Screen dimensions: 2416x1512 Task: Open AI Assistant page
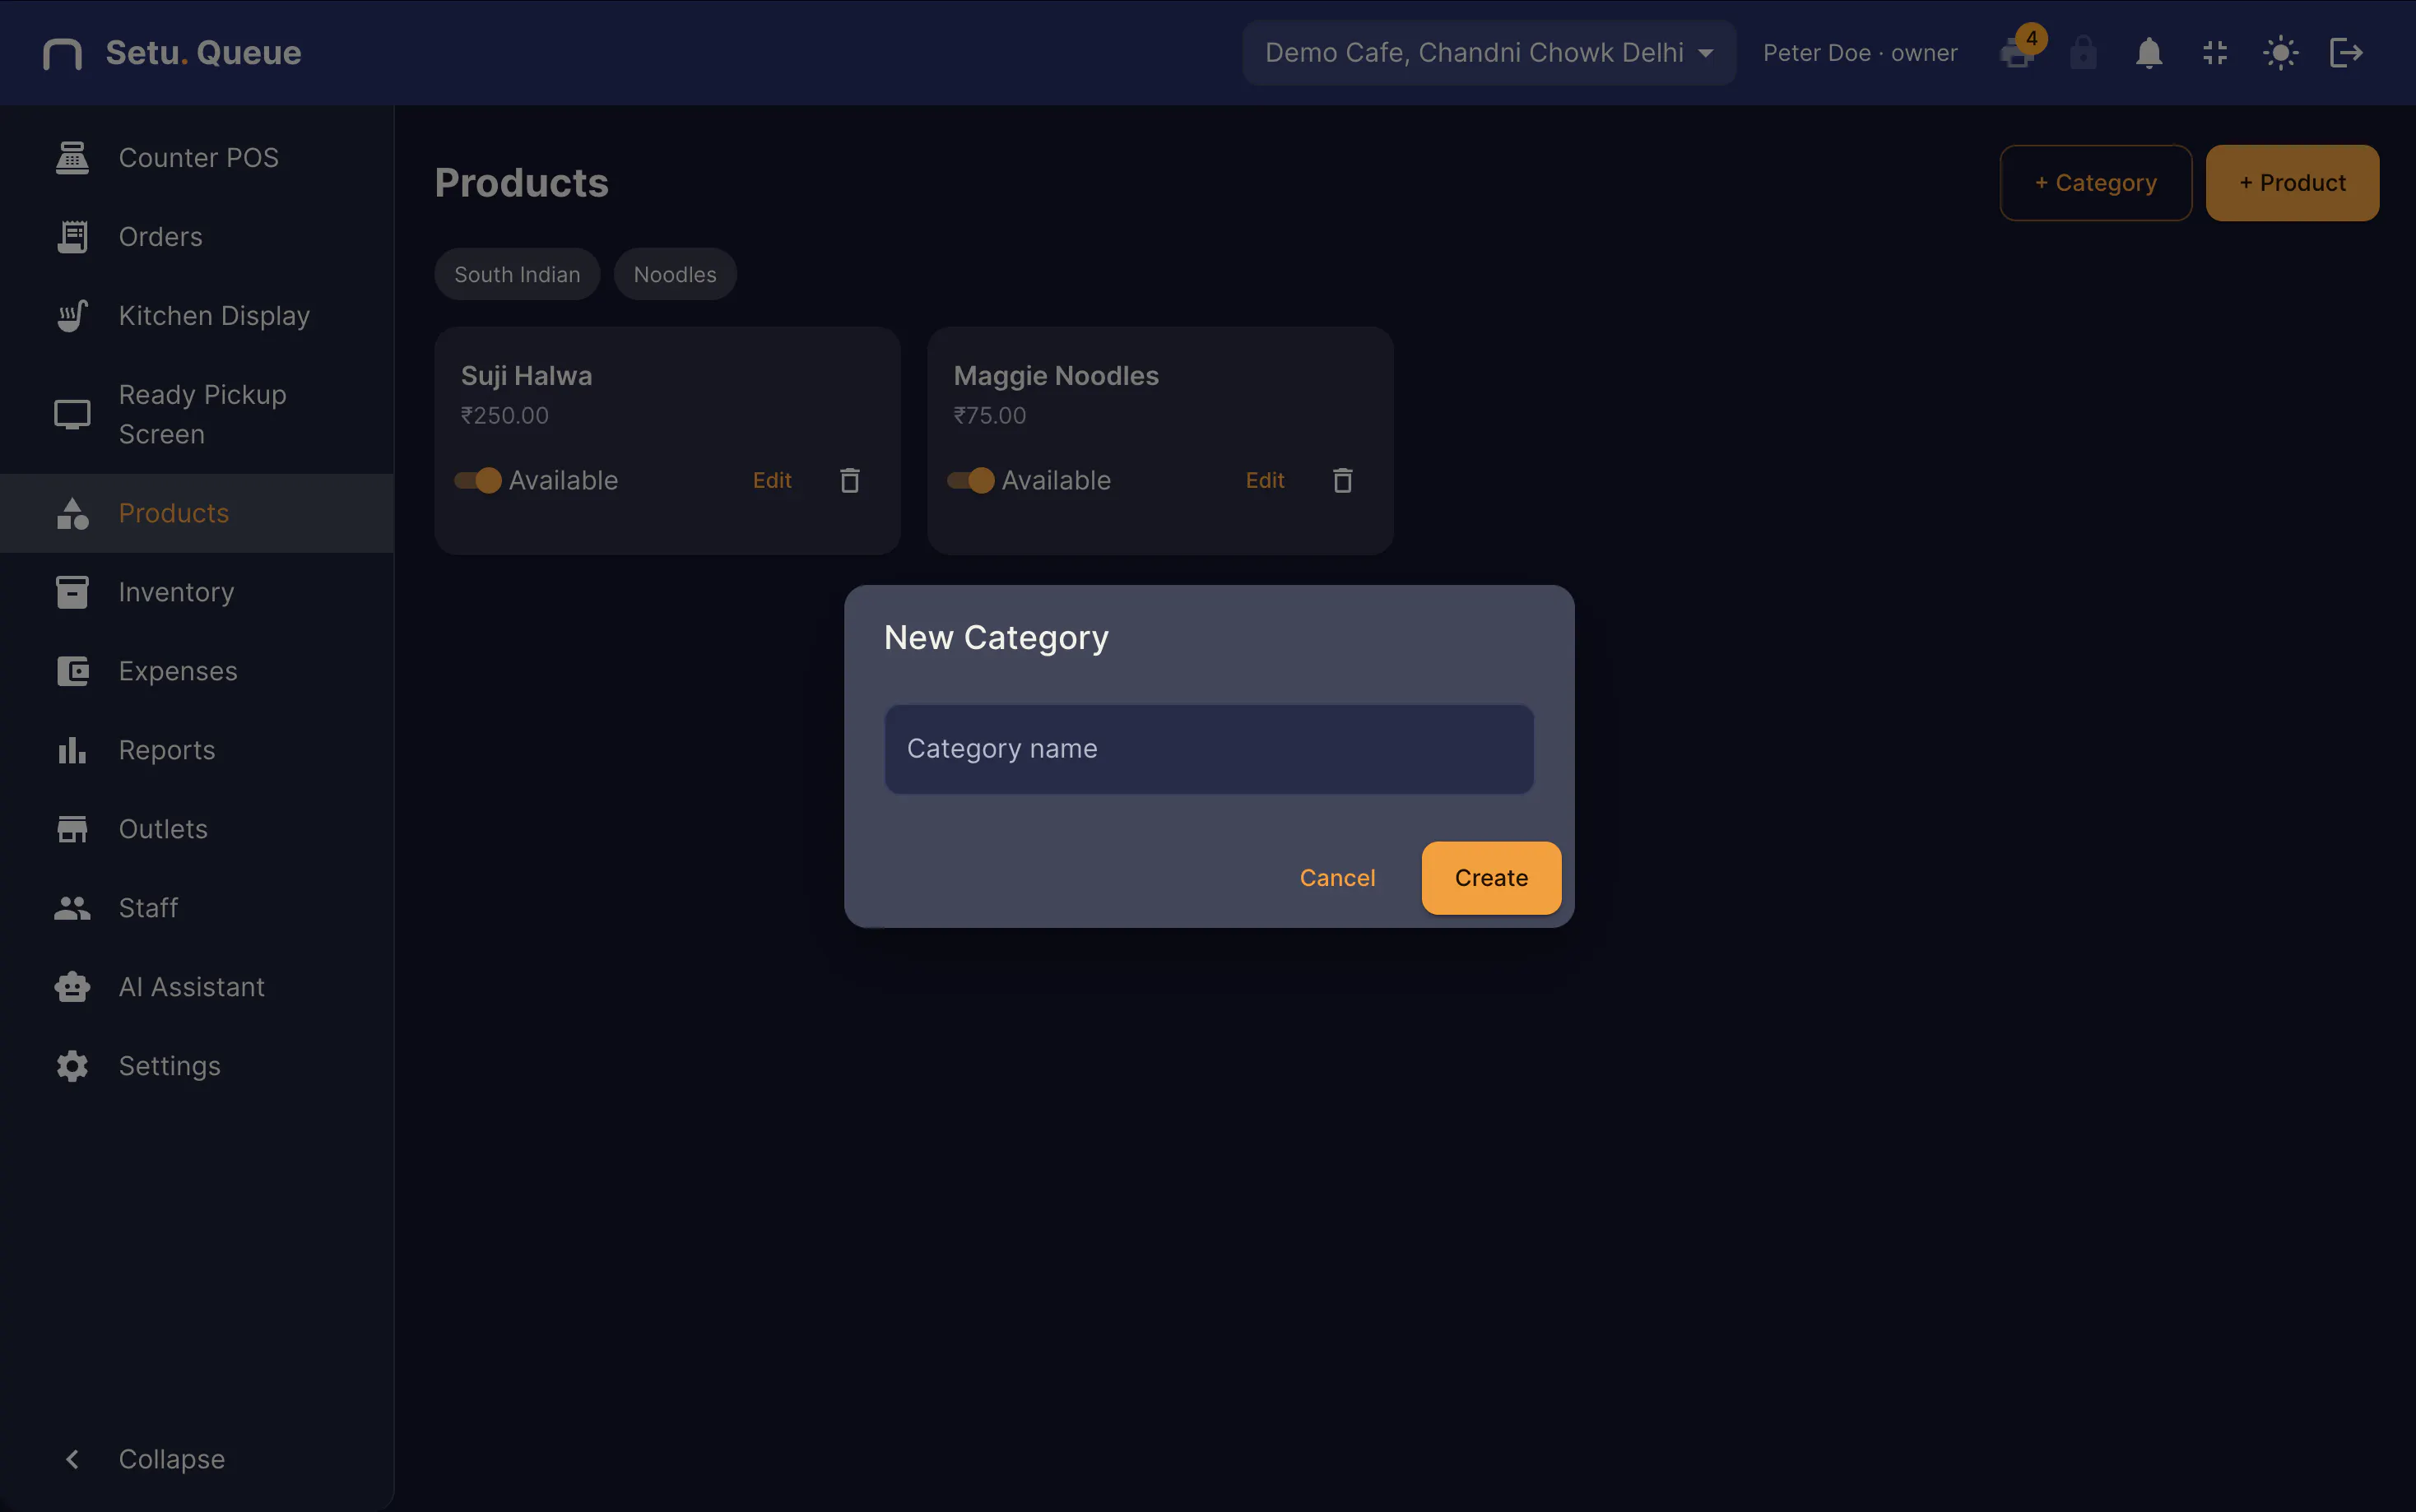click(x=197, y=987)
